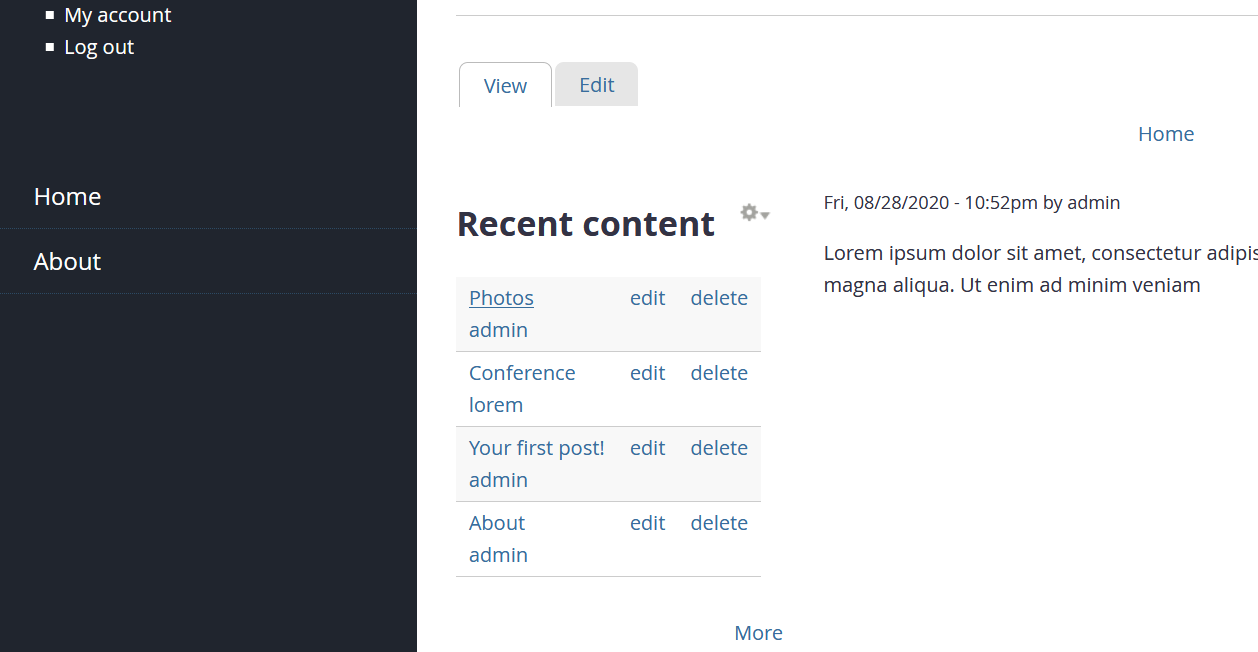Edit "Your first post!"
Screen dimensions: 1258x652
pos(647,447)
